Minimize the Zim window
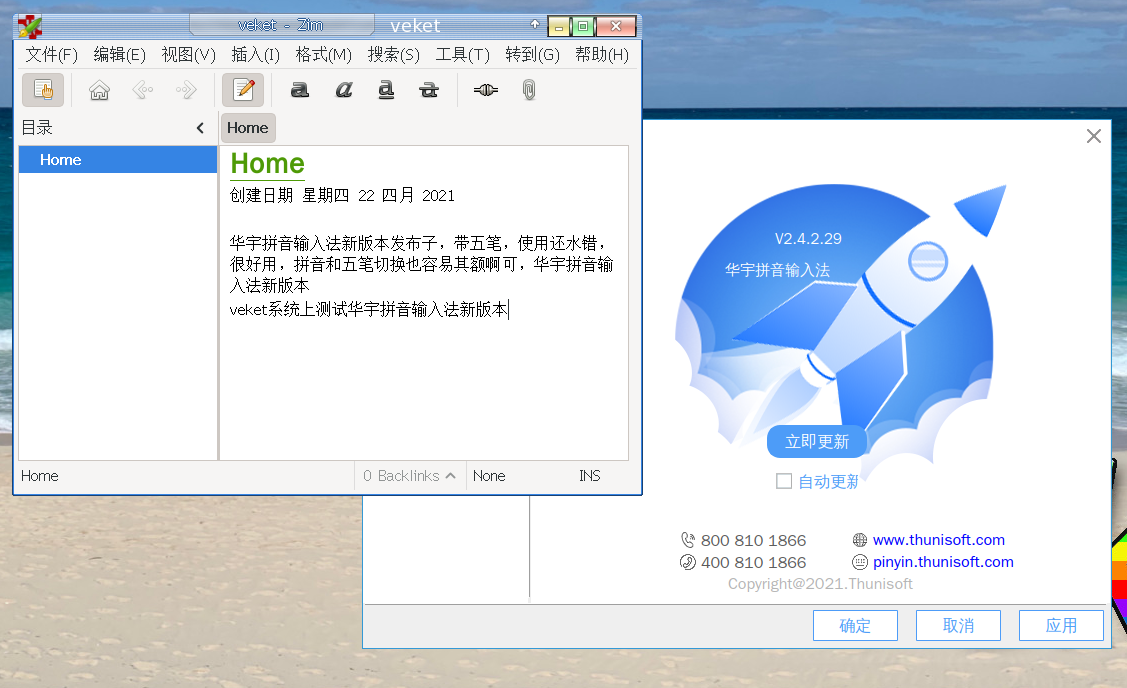 558,27
